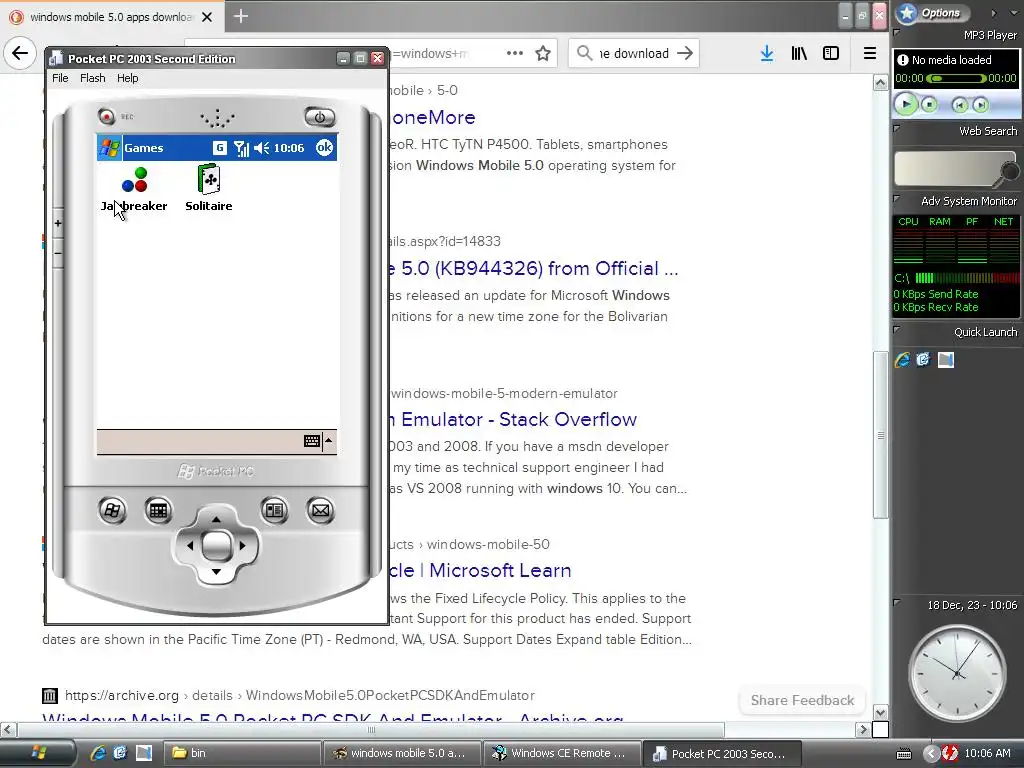Collapse the MP3 Player panel toggle

click(x=897, y=32)
